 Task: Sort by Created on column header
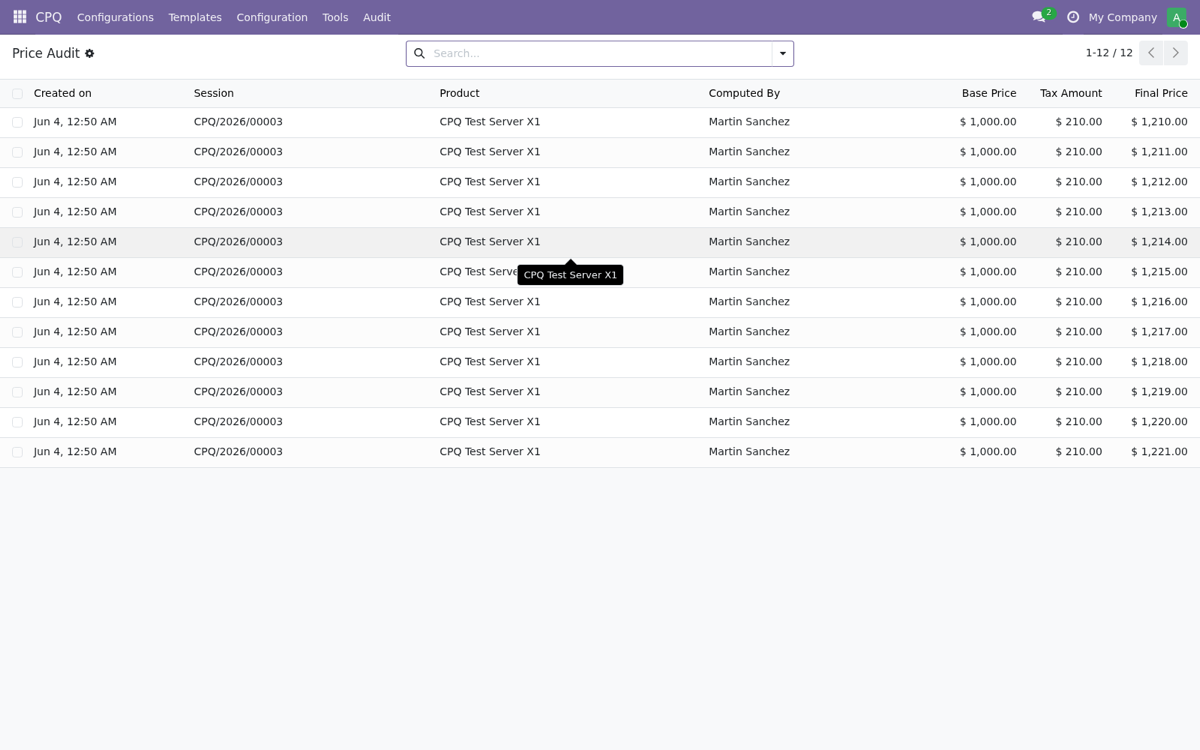coord(63,93)
